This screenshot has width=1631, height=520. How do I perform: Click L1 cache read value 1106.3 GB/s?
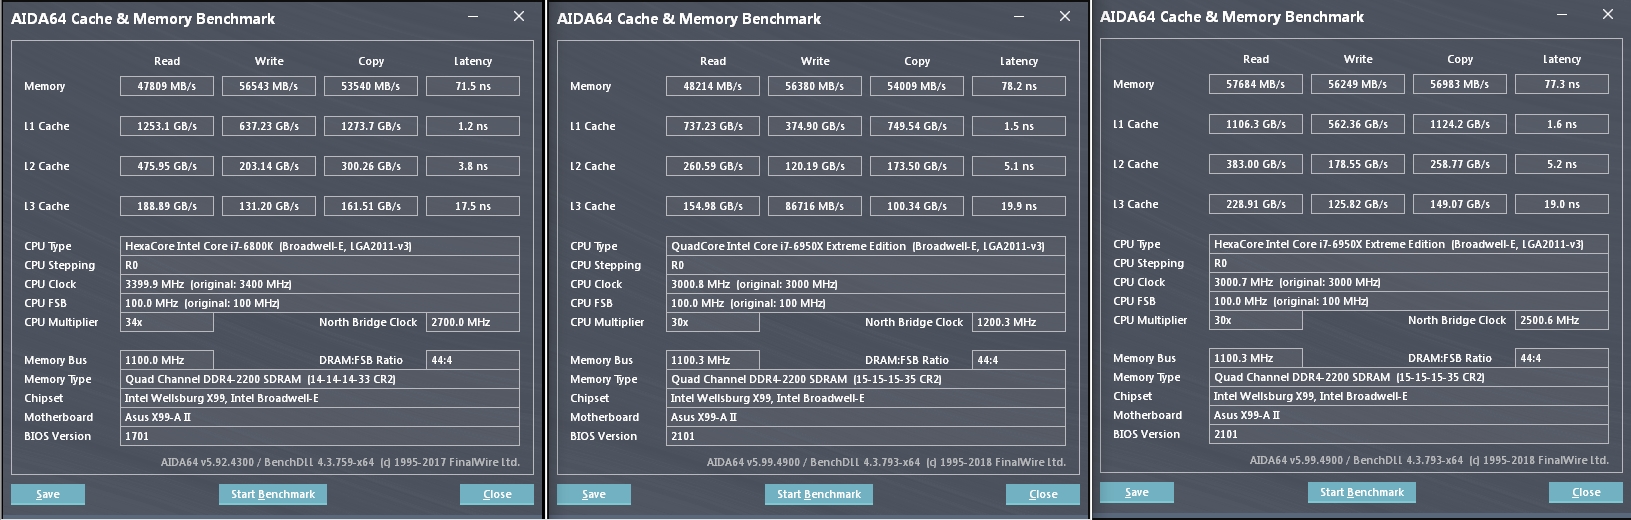(x=1256, y=124)
